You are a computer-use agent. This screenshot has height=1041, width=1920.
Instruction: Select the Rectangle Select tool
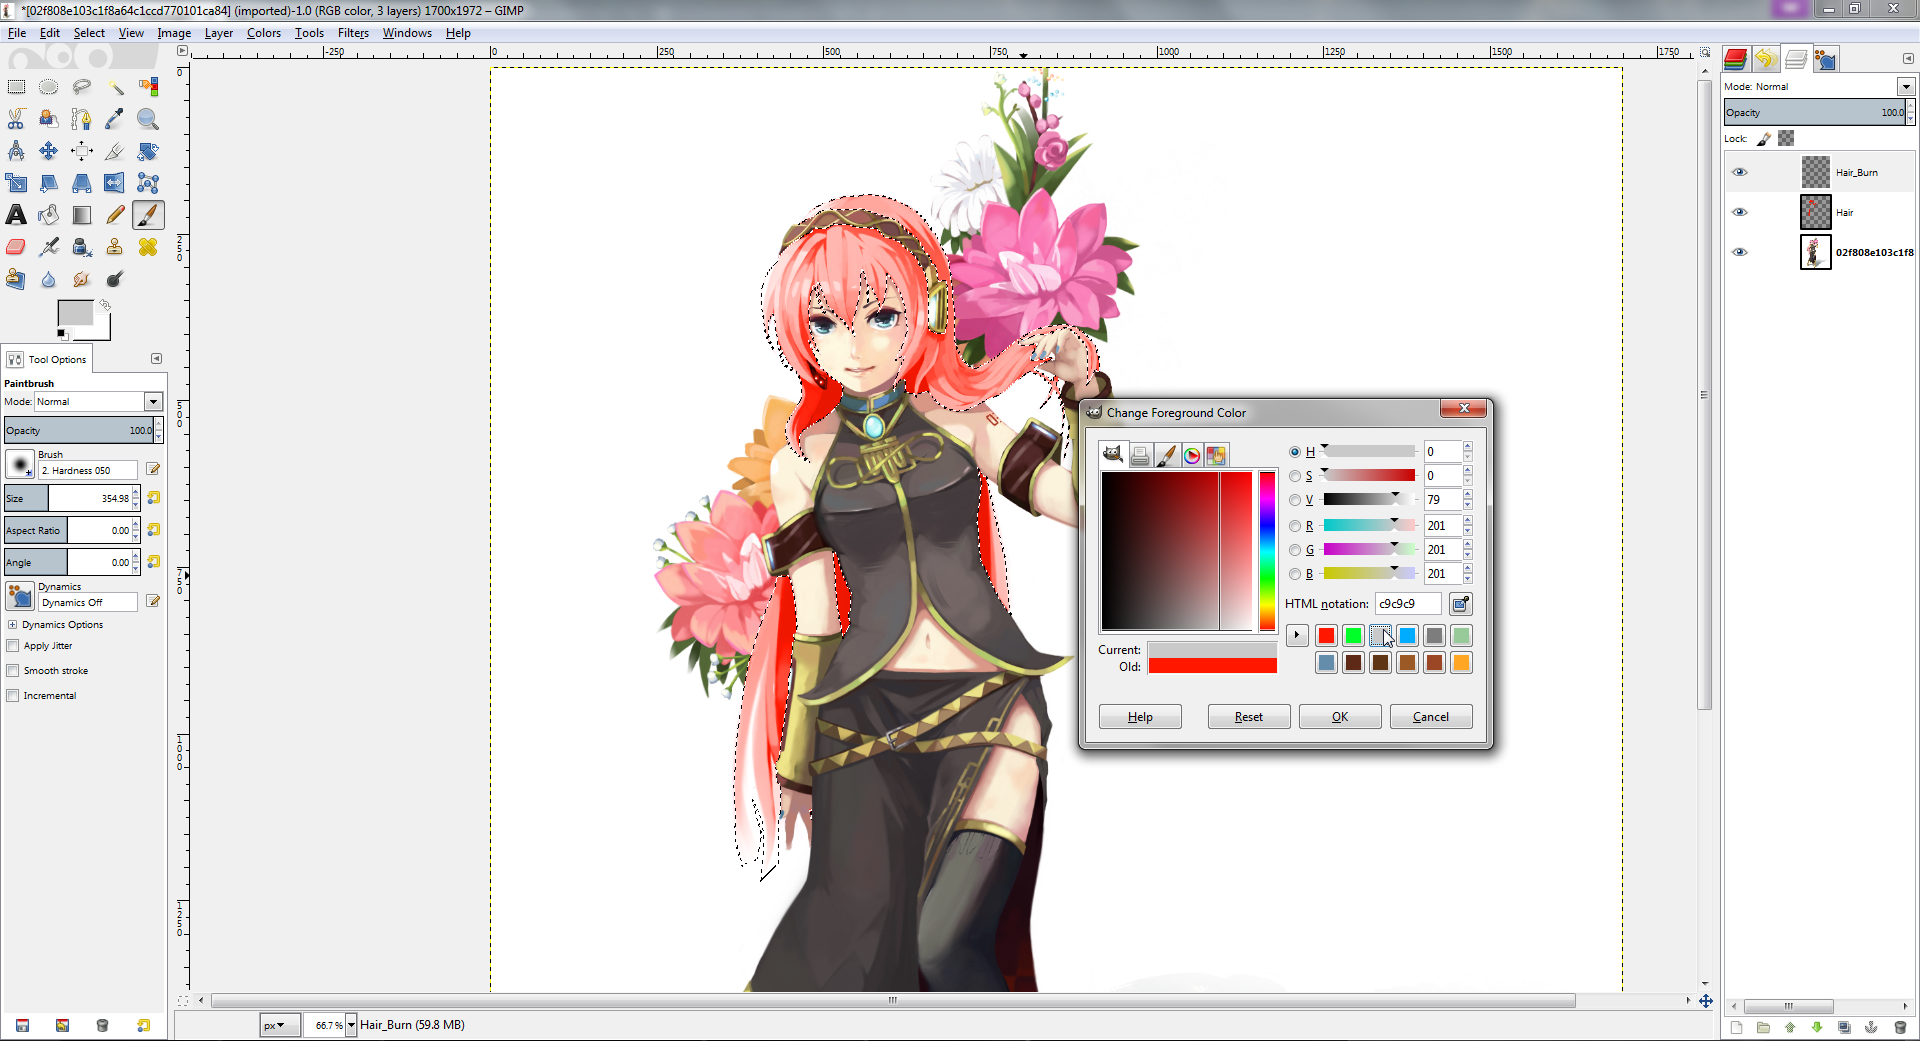(x=17, y=87)
